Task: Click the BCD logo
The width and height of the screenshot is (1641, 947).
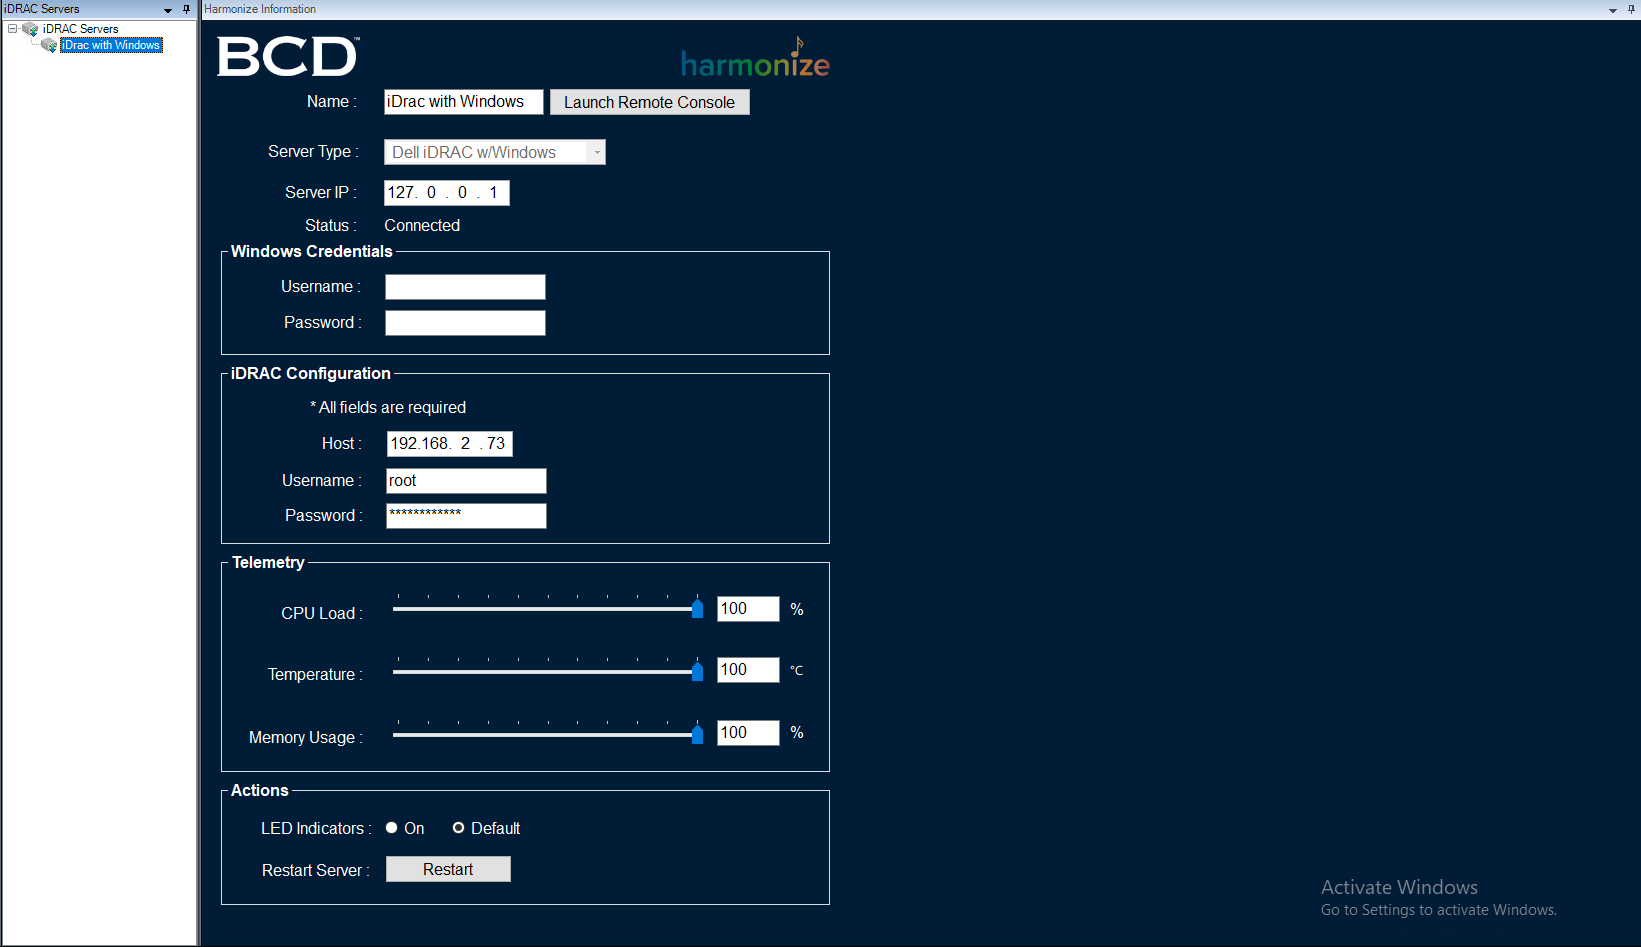Action: [288, 57]
